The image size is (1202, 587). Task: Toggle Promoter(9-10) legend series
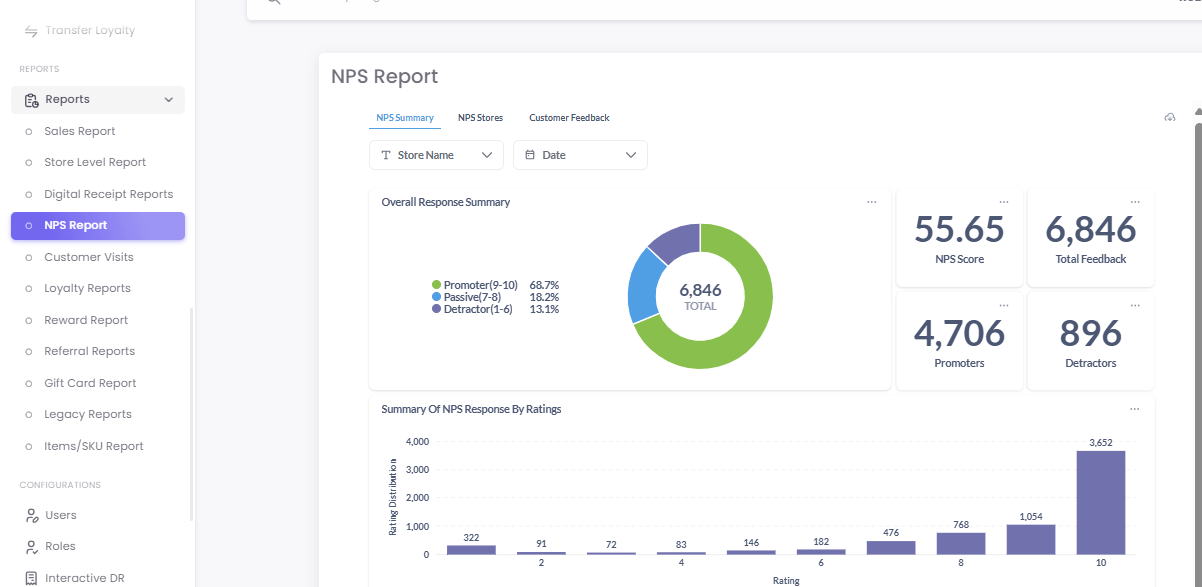(479, 285)
